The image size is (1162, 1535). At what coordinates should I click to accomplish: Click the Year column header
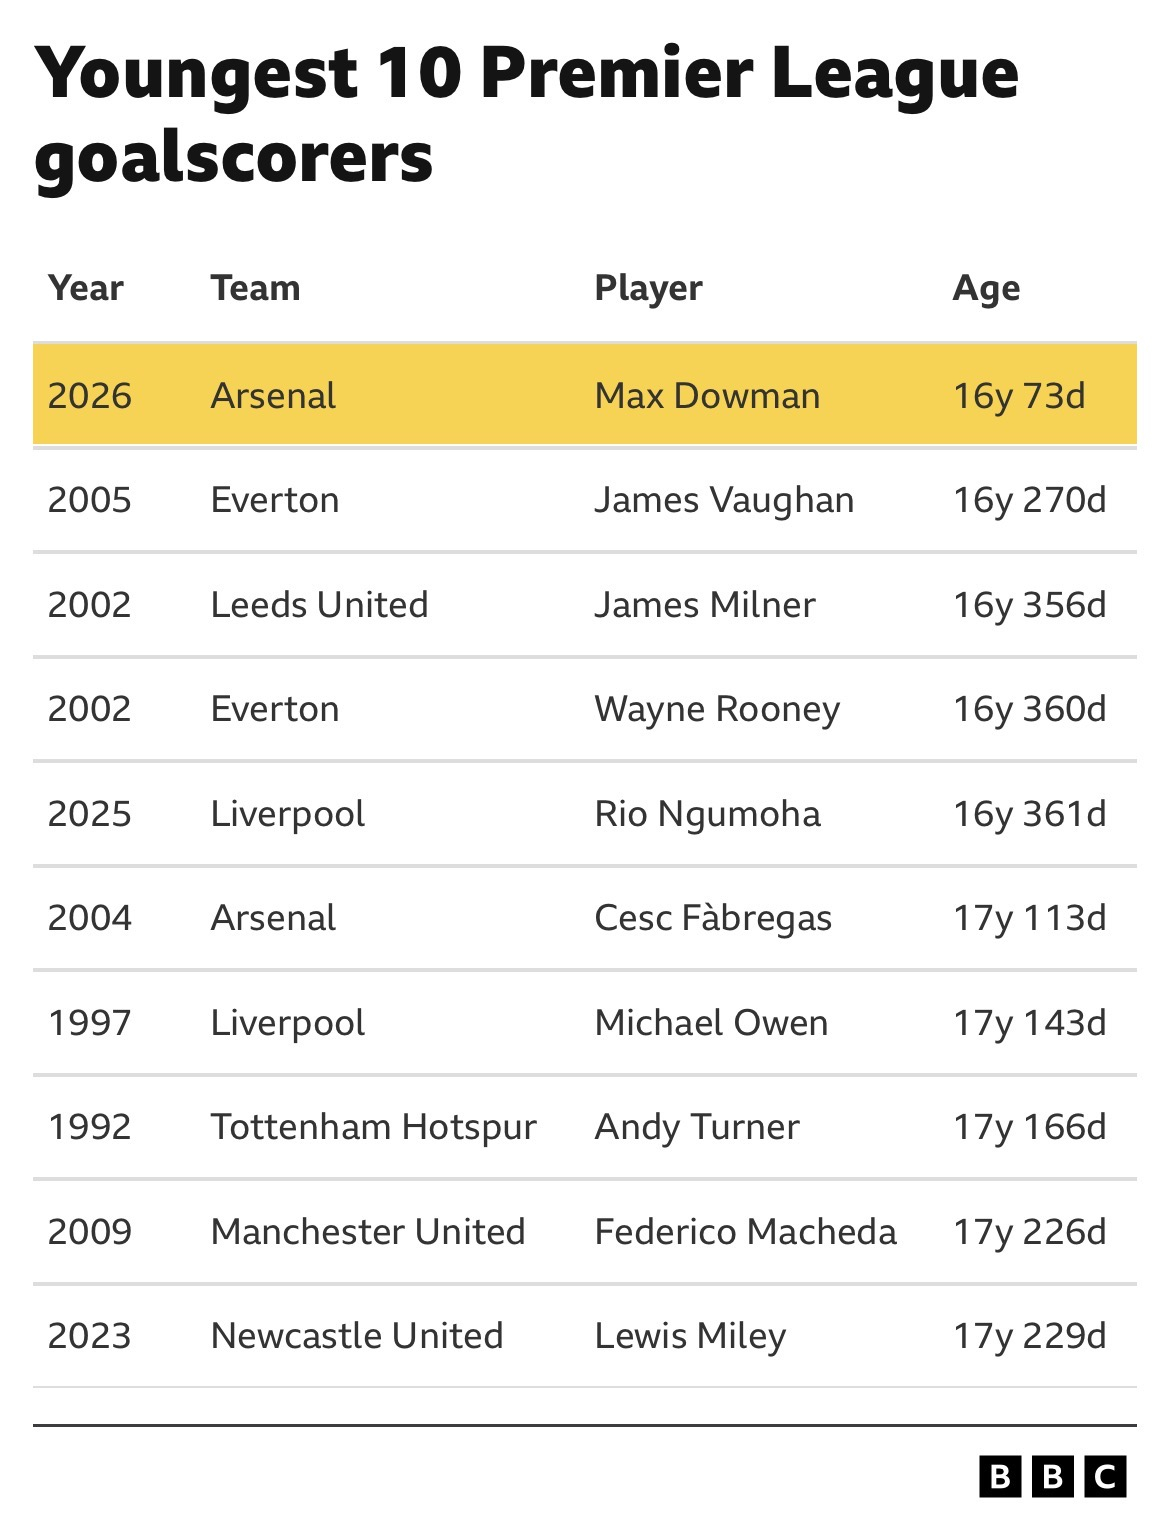pyautogui.click(x=86, y=288)
